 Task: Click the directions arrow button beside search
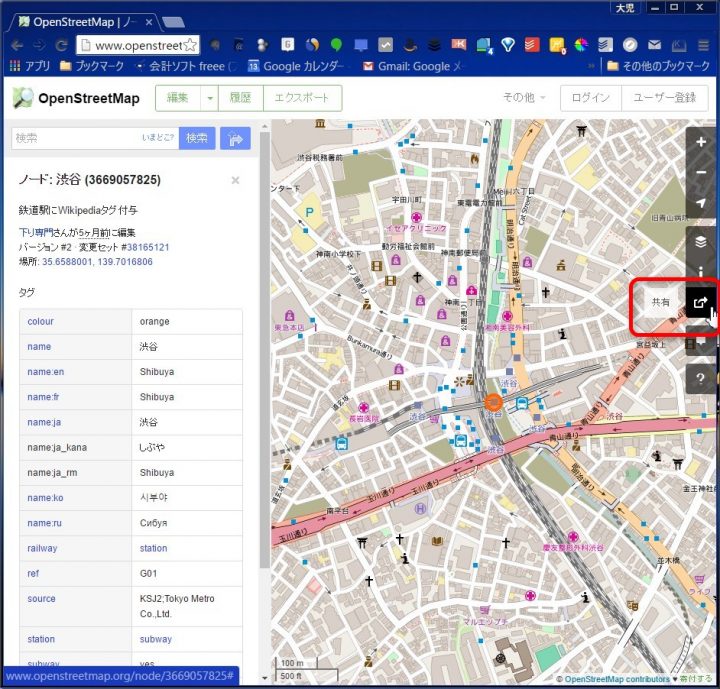tap(235, 138)
